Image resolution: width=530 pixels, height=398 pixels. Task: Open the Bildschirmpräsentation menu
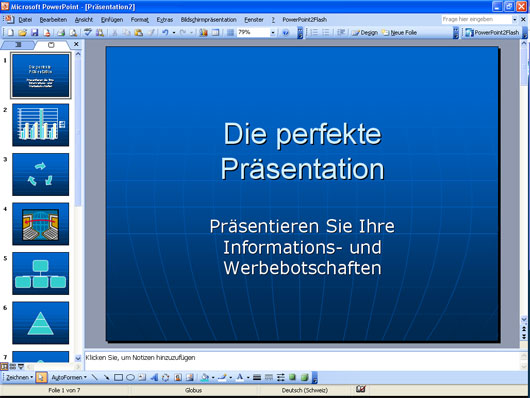coord(209,20)
